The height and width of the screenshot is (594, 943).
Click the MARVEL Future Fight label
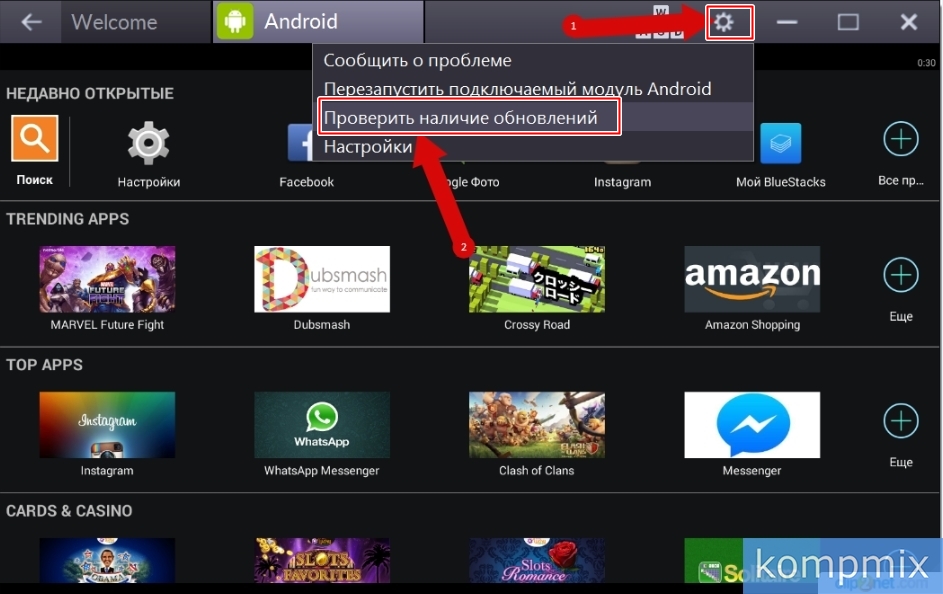coord(107,325)
